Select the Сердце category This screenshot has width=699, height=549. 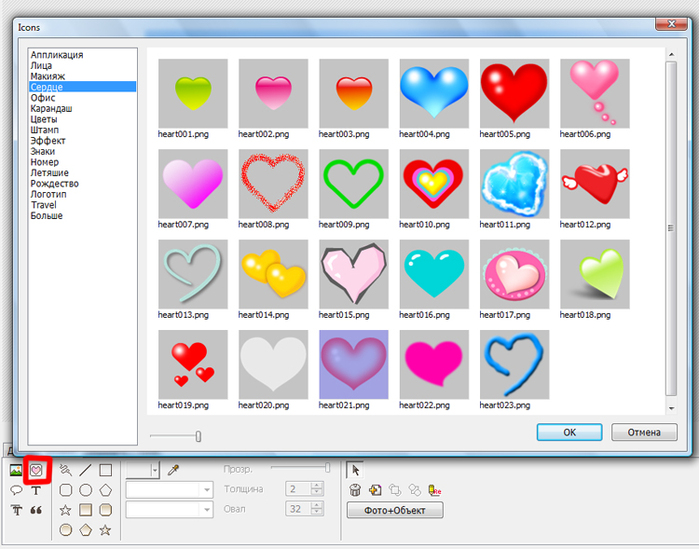click(82, 87)
